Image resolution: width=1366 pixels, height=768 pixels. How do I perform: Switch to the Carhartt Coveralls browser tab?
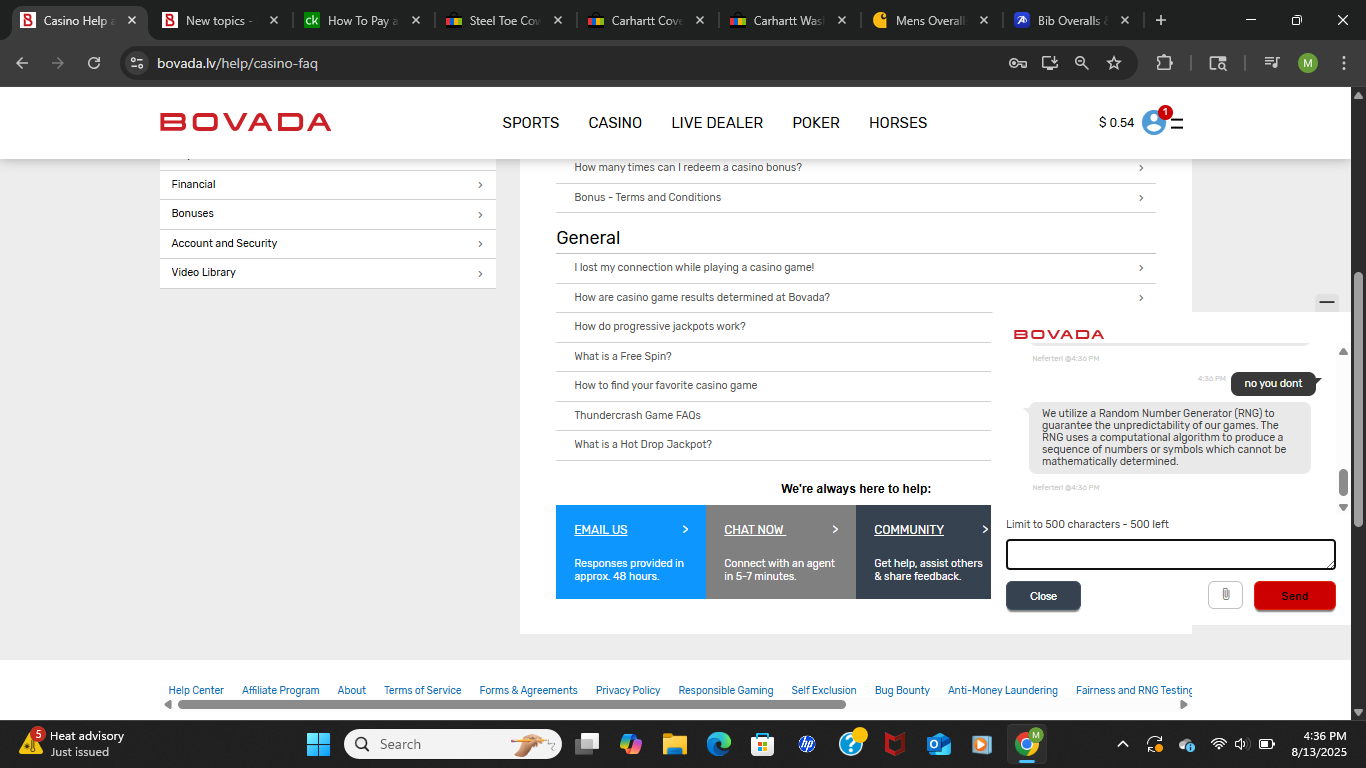[646, 20]
